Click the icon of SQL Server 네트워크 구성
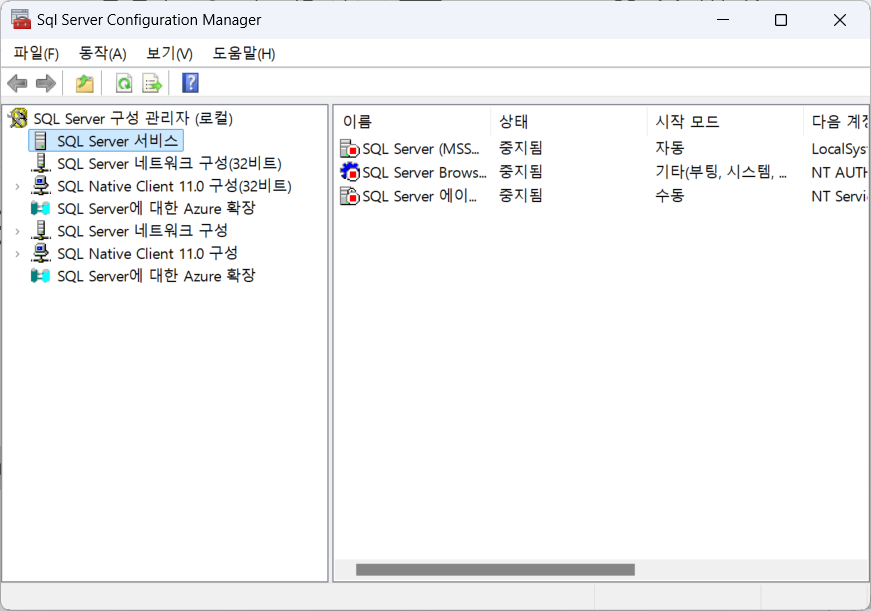Image resolution: width=871 pixels, height=611 pixels. pyautogui.click(x=41, y=231)
